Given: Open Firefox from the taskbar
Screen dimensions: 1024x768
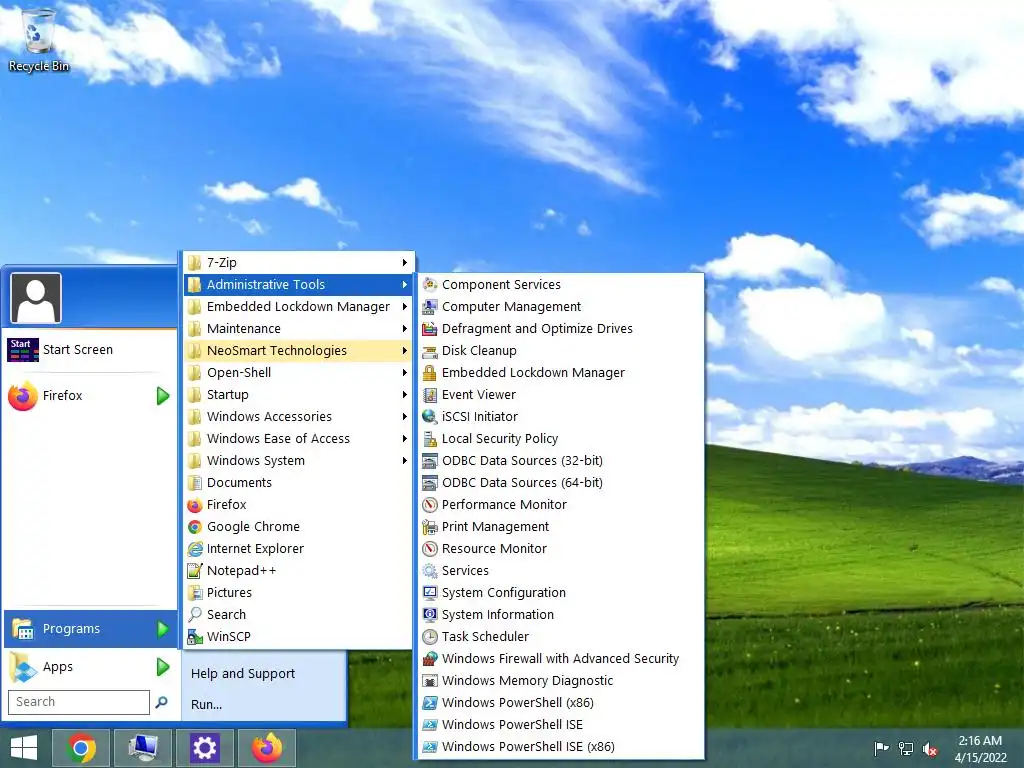Looking at the screenshot, I should coord(267,748).
